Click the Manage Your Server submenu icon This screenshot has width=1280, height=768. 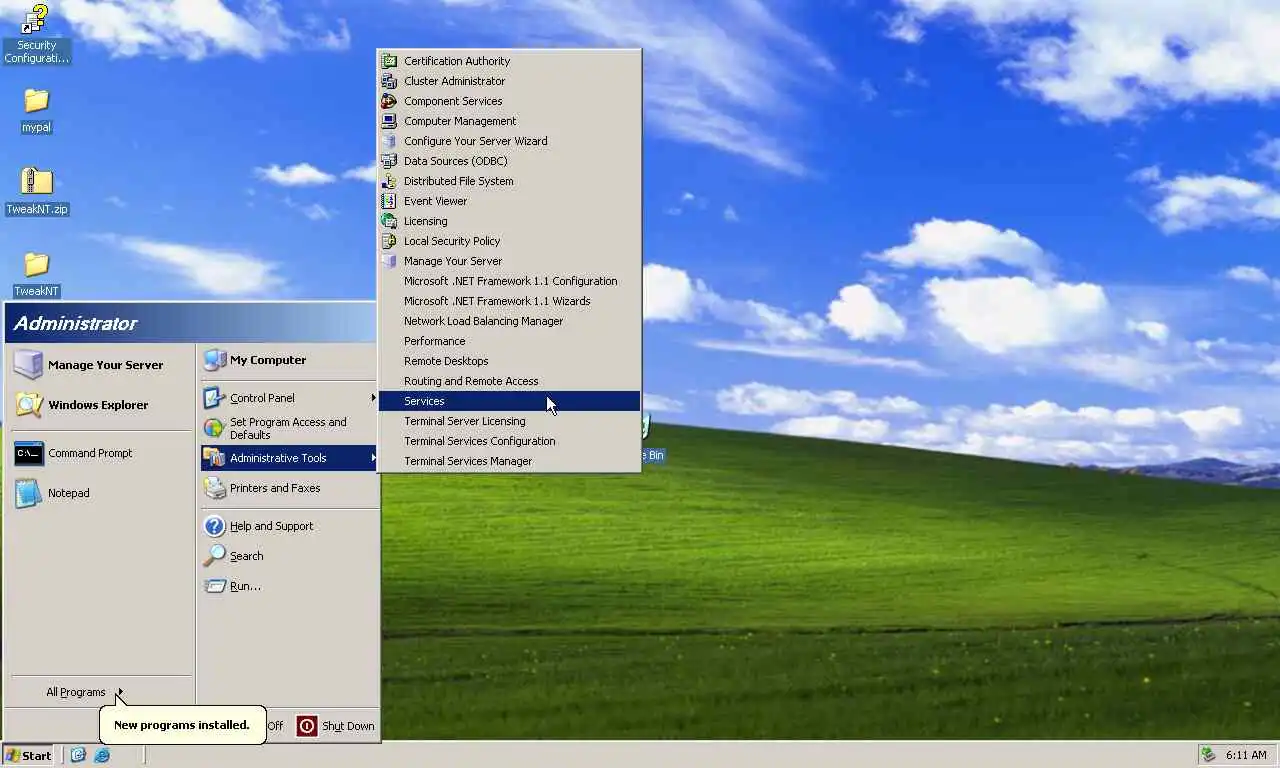389,261
